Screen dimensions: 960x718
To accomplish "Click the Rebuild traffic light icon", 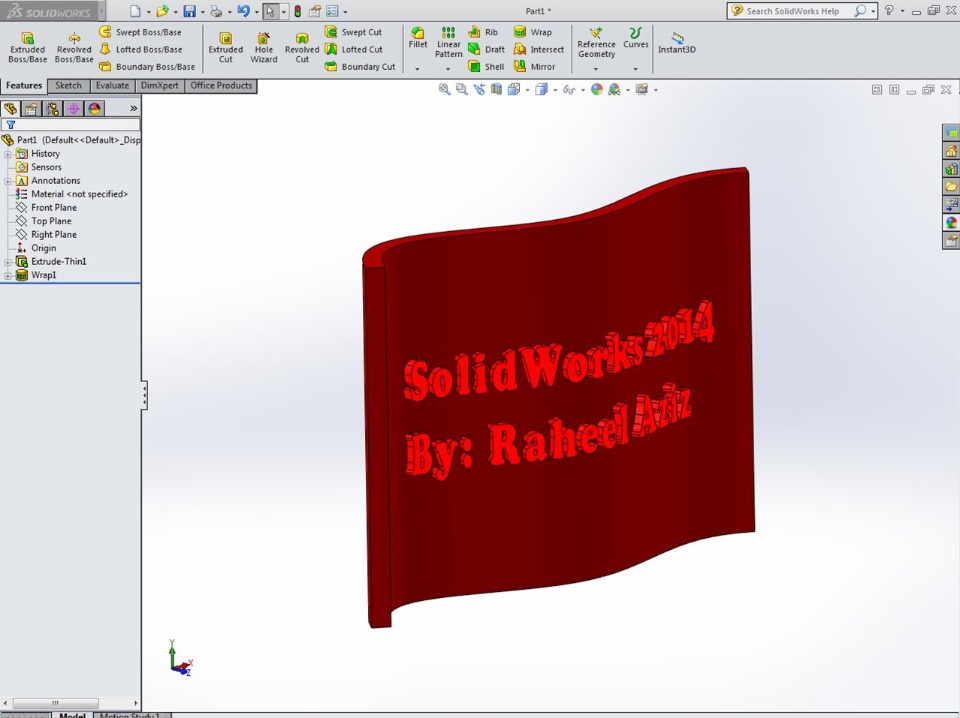I will 298,11.
